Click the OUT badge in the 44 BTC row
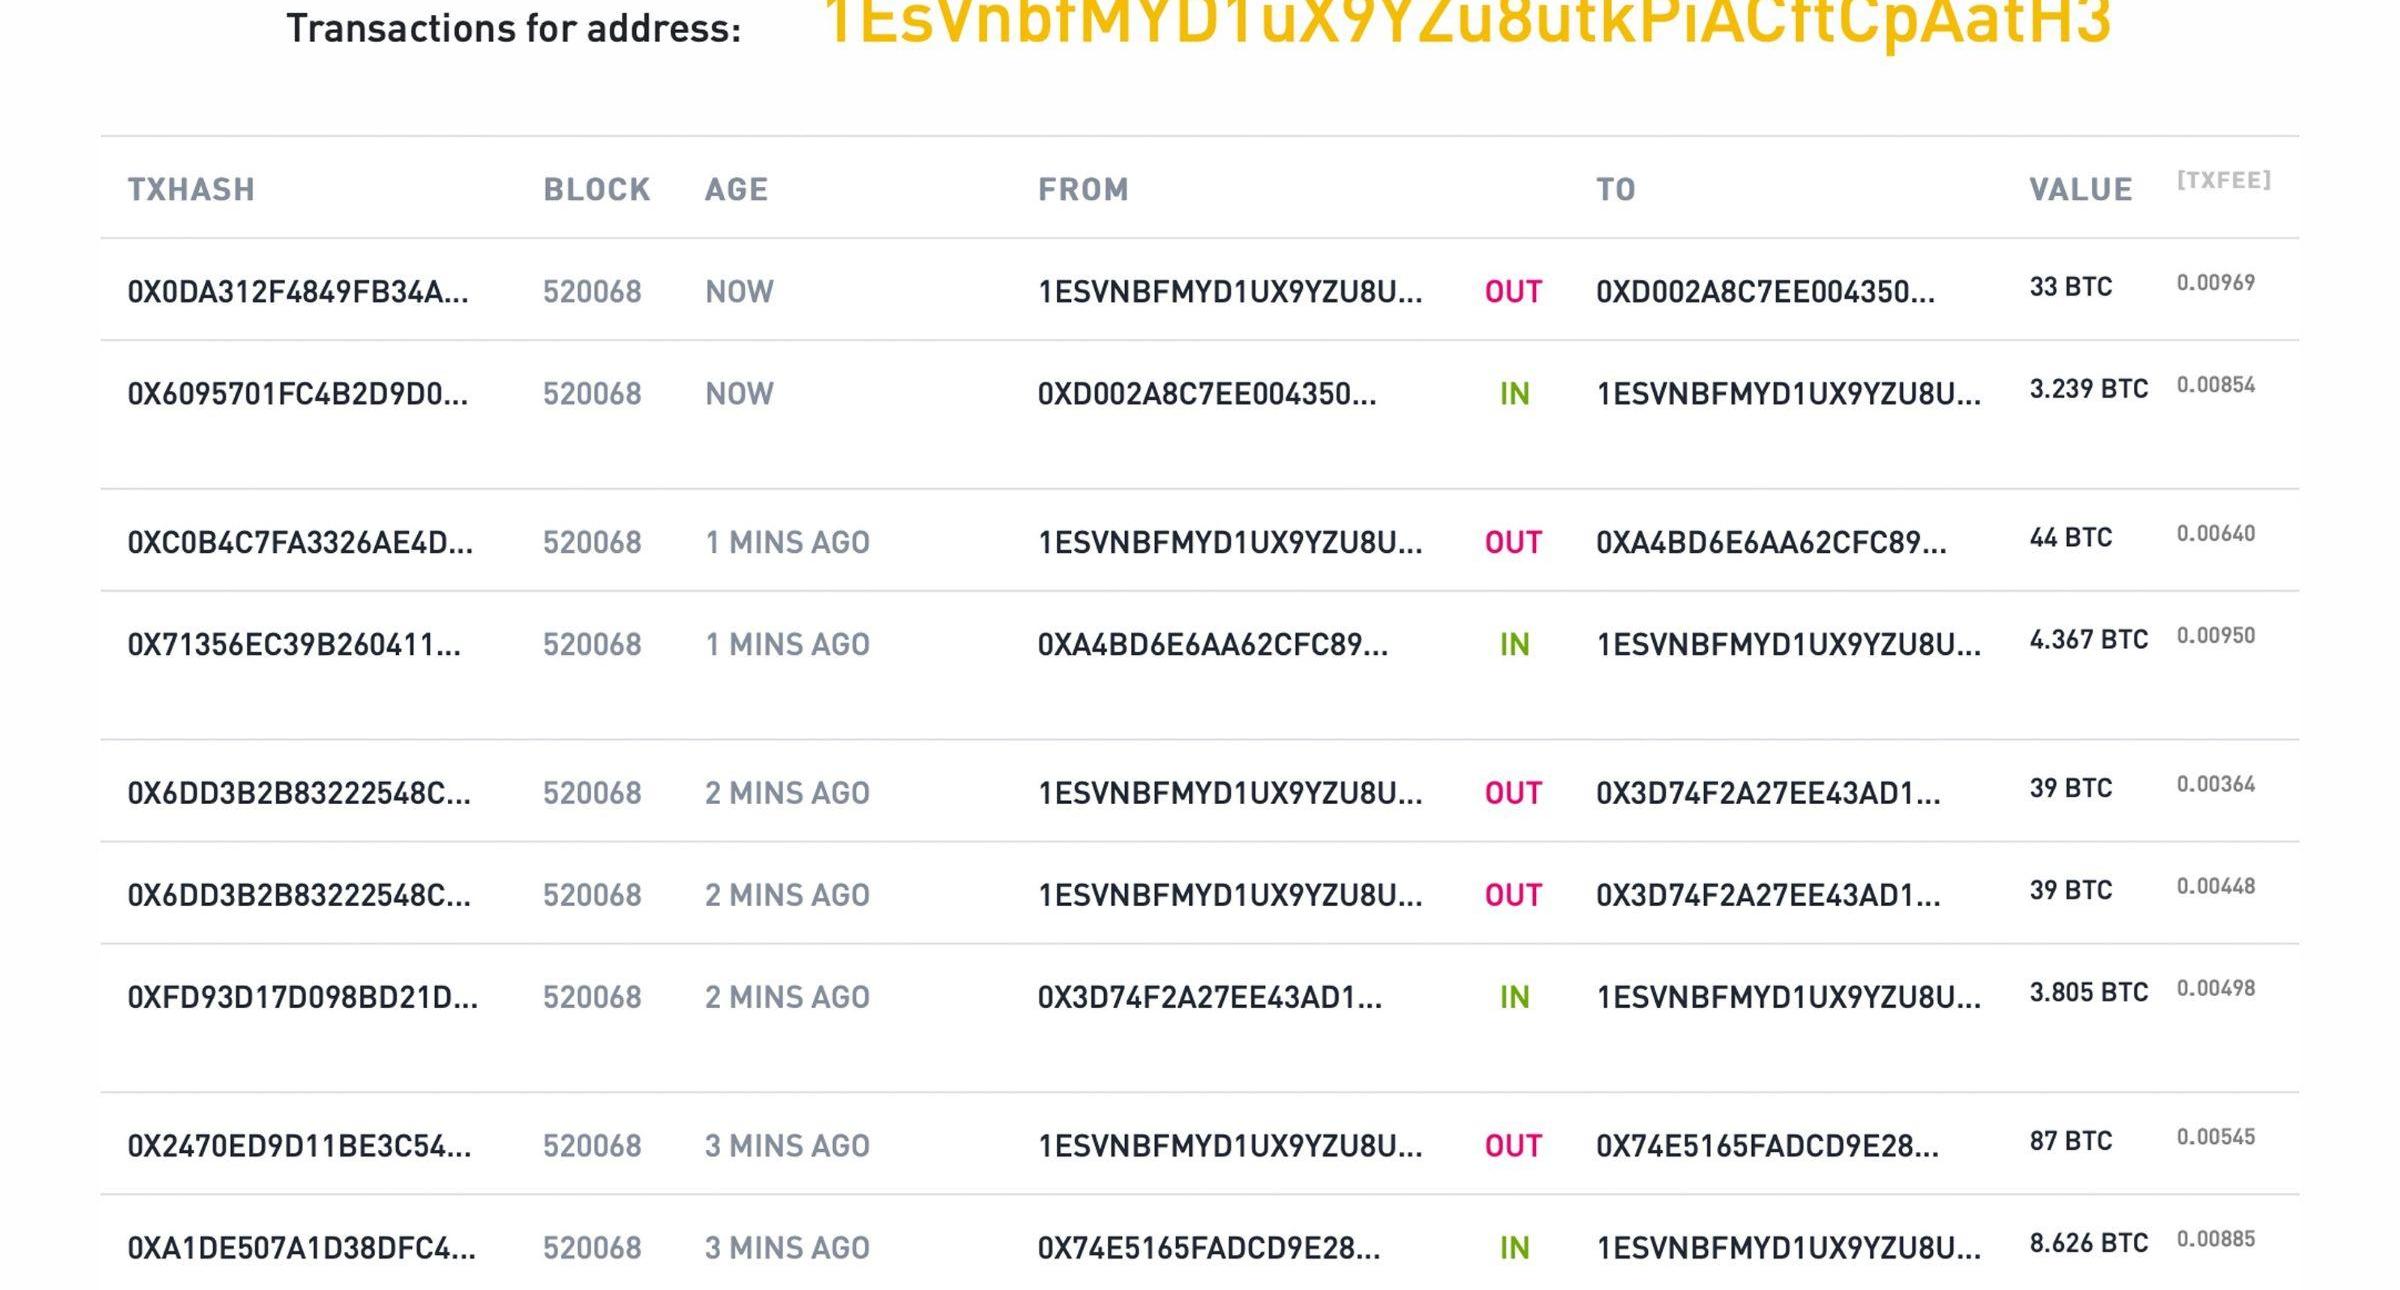Viewport: 2400px width, 1290px height. click(x=1513, y=543)
